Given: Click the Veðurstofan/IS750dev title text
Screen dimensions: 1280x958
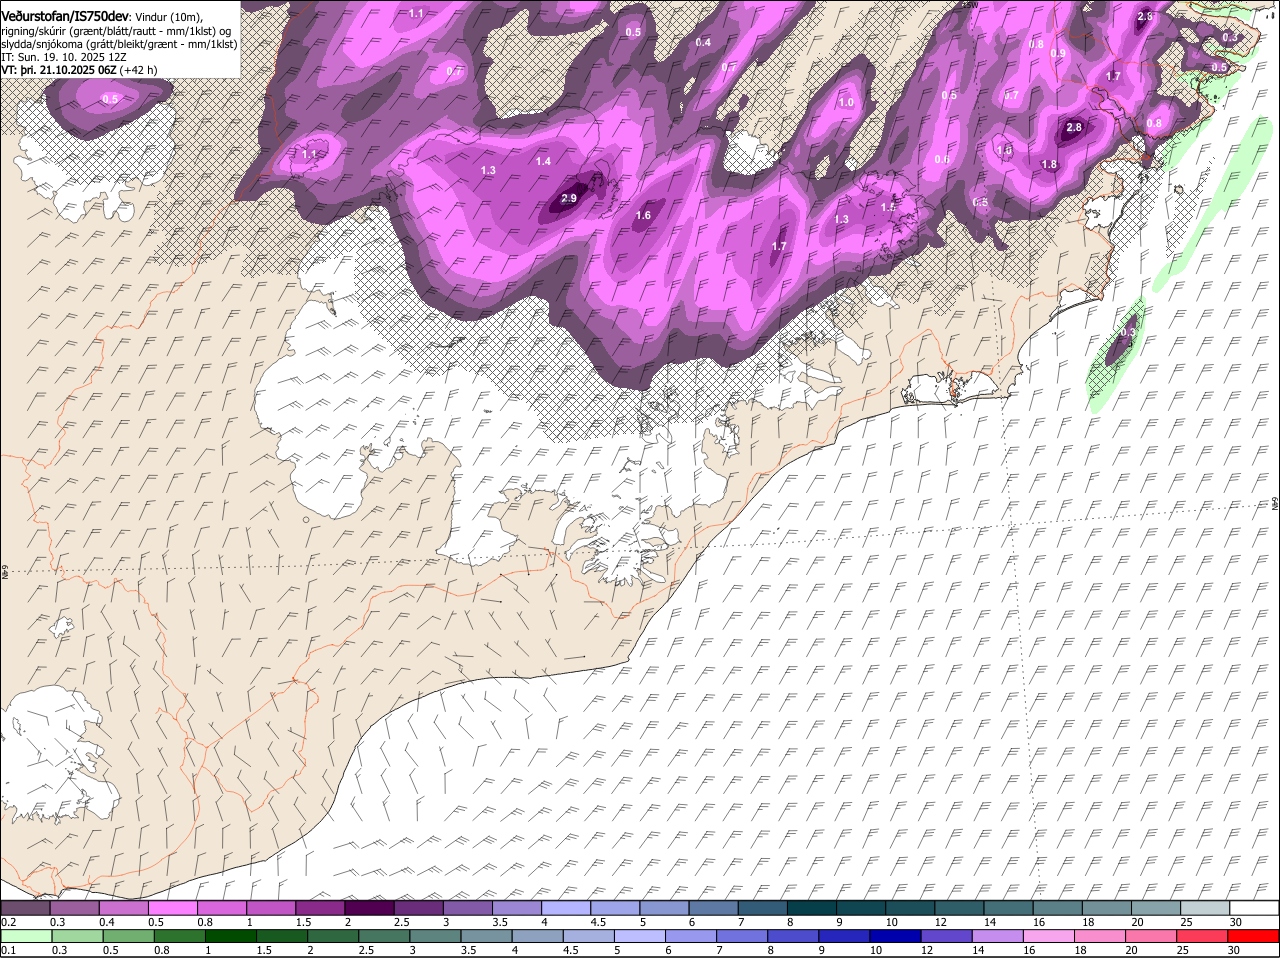Looking at the screenshot, I should point(64,16).
